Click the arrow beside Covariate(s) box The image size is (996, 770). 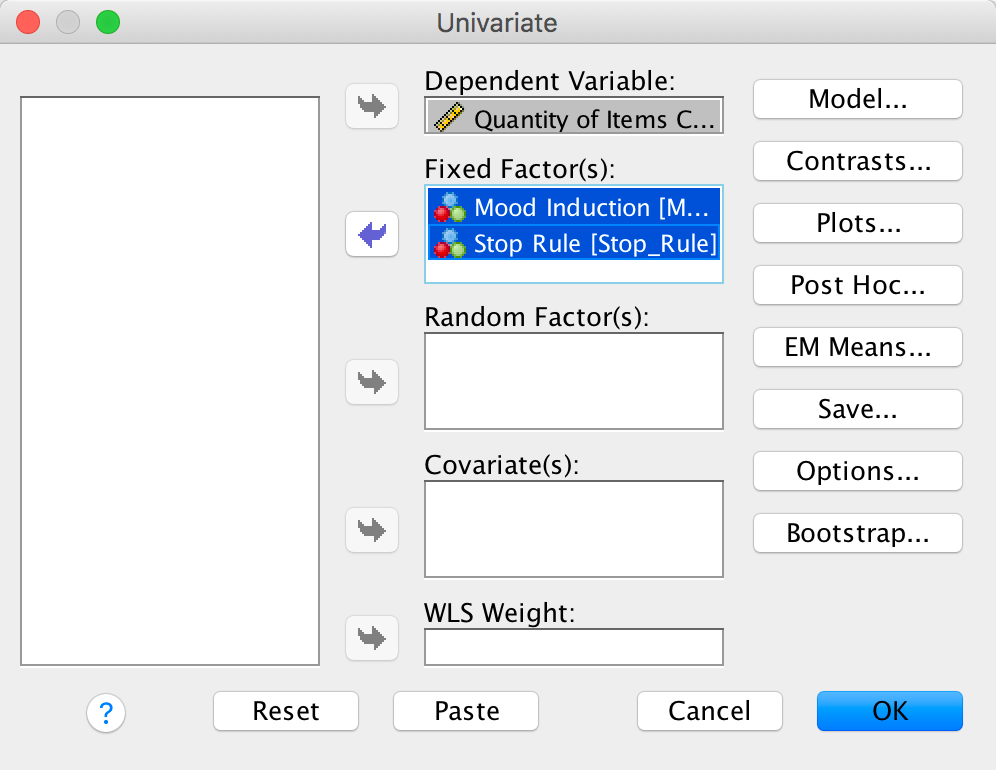point(372,529)
